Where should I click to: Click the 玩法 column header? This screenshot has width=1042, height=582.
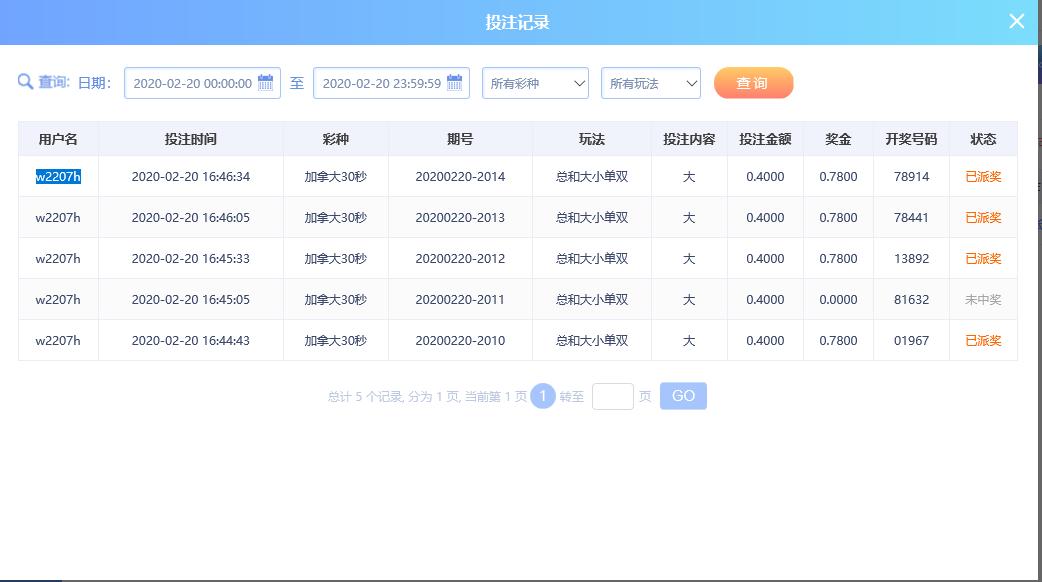tap(591, 139)
